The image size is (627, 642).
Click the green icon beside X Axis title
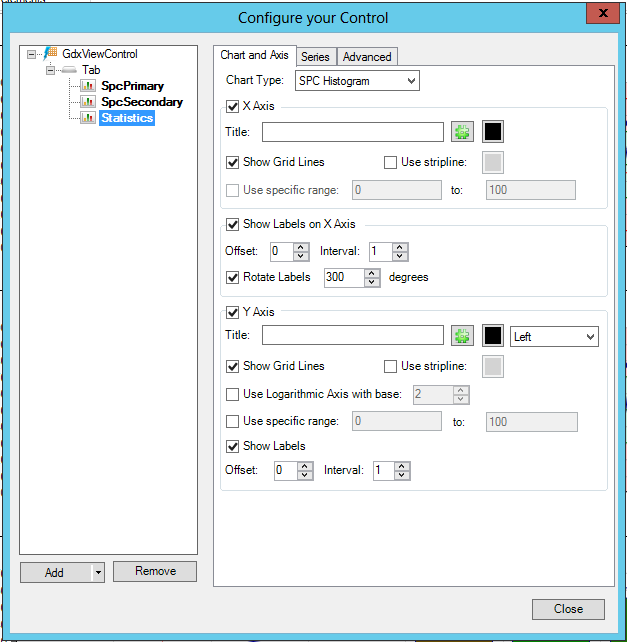point(461,132)
